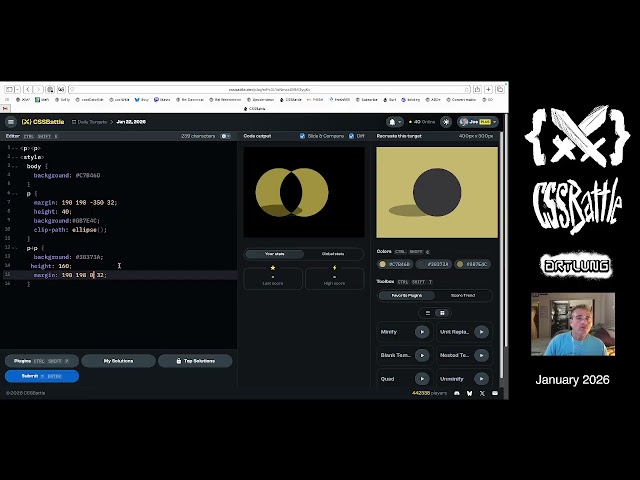Switch toolbox to grid view
640x480 pixels.
442,313
